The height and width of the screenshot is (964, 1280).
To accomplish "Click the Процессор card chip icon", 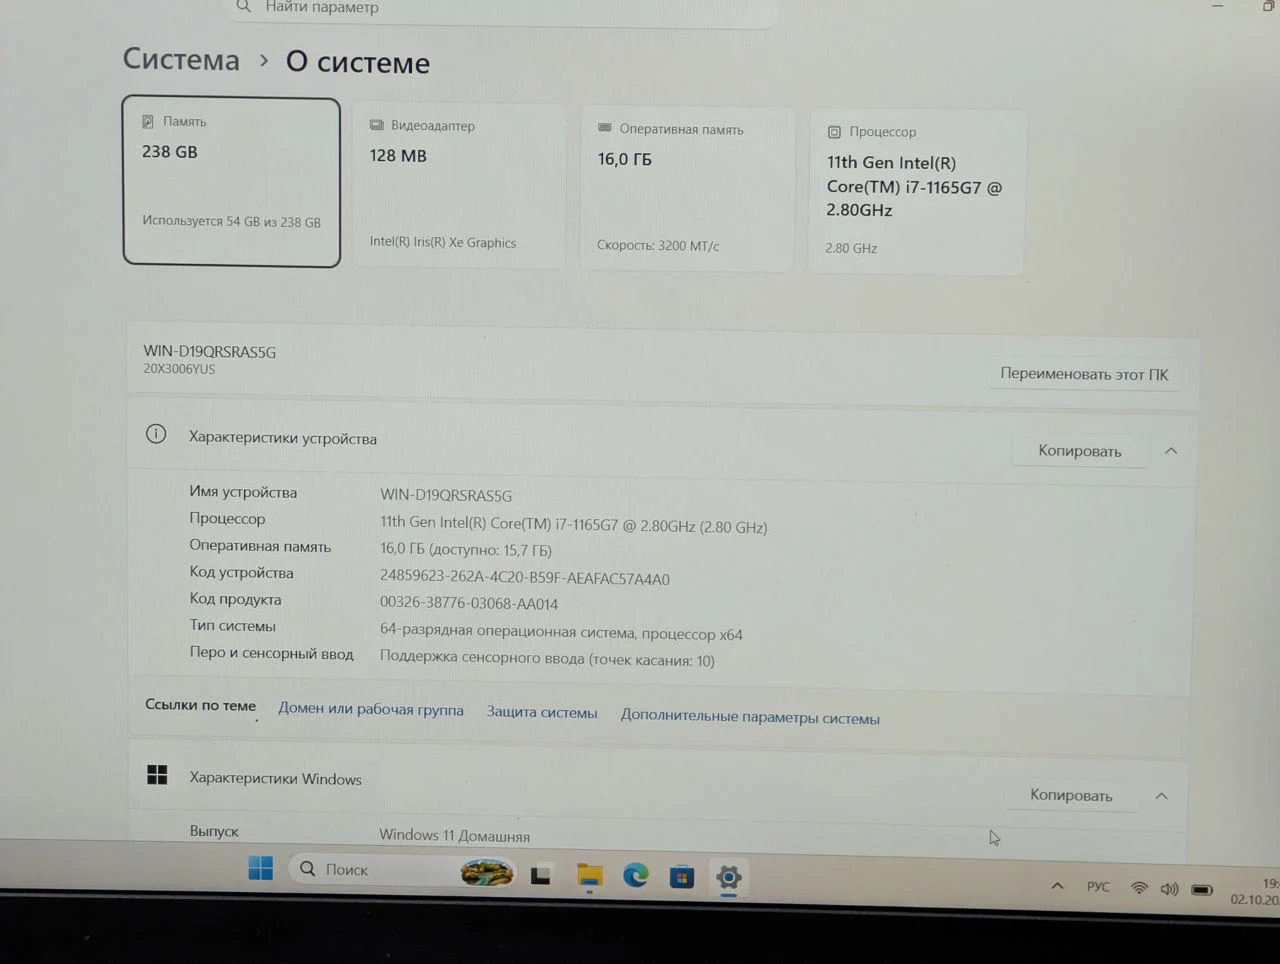I will point(834,132).
